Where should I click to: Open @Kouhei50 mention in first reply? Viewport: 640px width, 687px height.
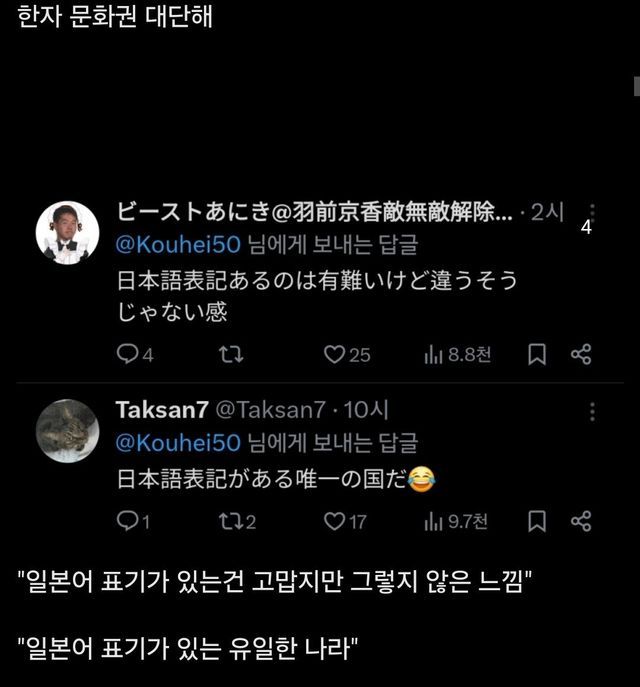178,243
